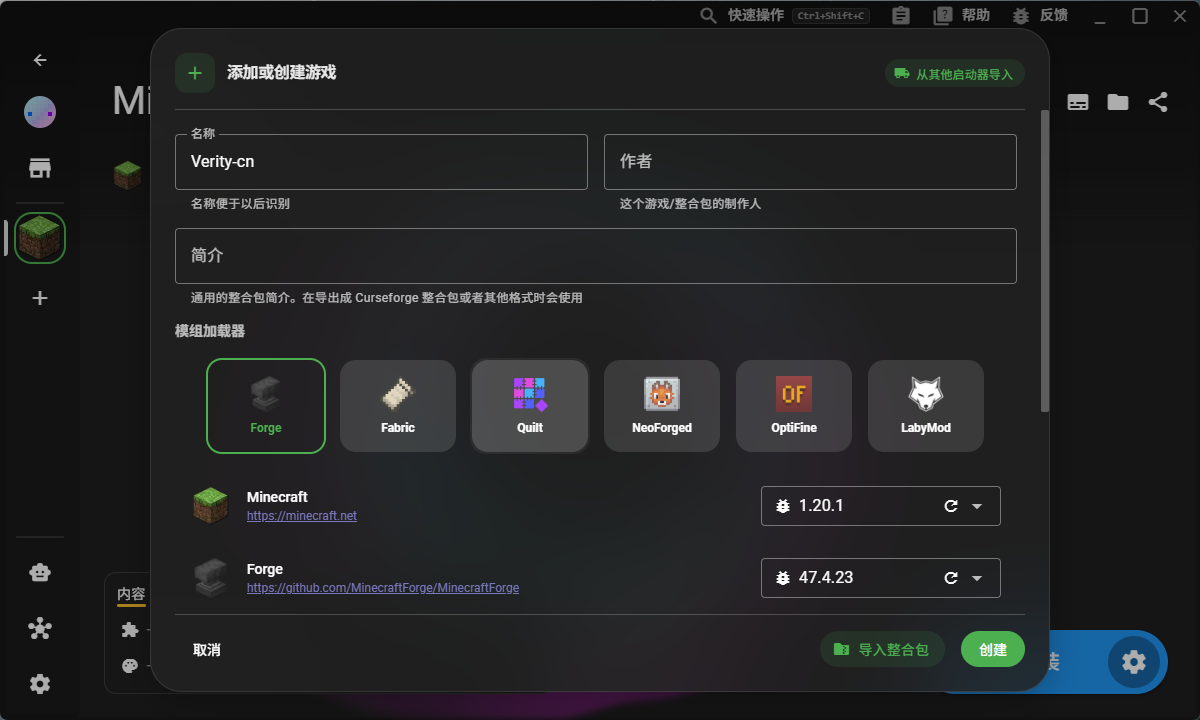Click the puzzle piece mods icon
This screenshot has height=720, width=1200.
[130, 630]
